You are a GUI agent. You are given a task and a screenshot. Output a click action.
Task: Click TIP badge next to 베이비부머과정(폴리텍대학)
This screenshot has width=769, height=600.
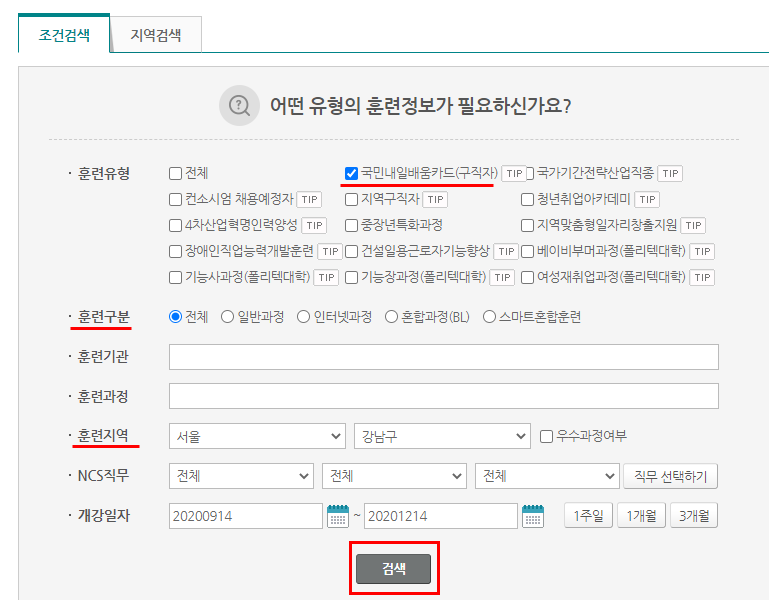702,251
